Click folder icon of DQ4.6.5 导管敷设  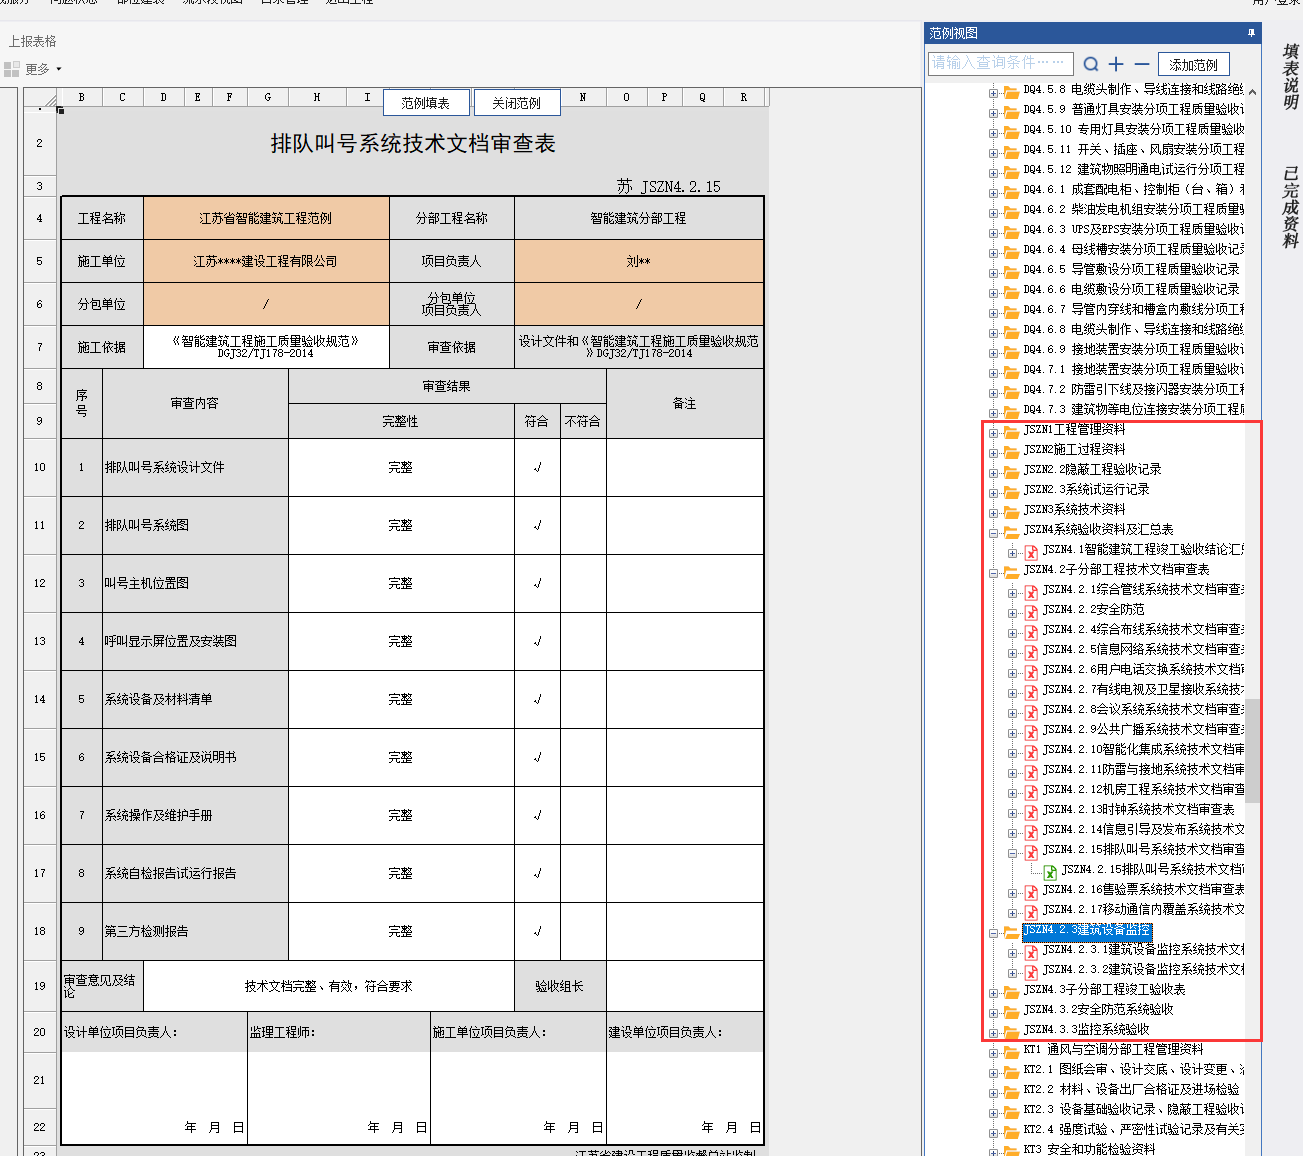click(x=1011, y=271)
